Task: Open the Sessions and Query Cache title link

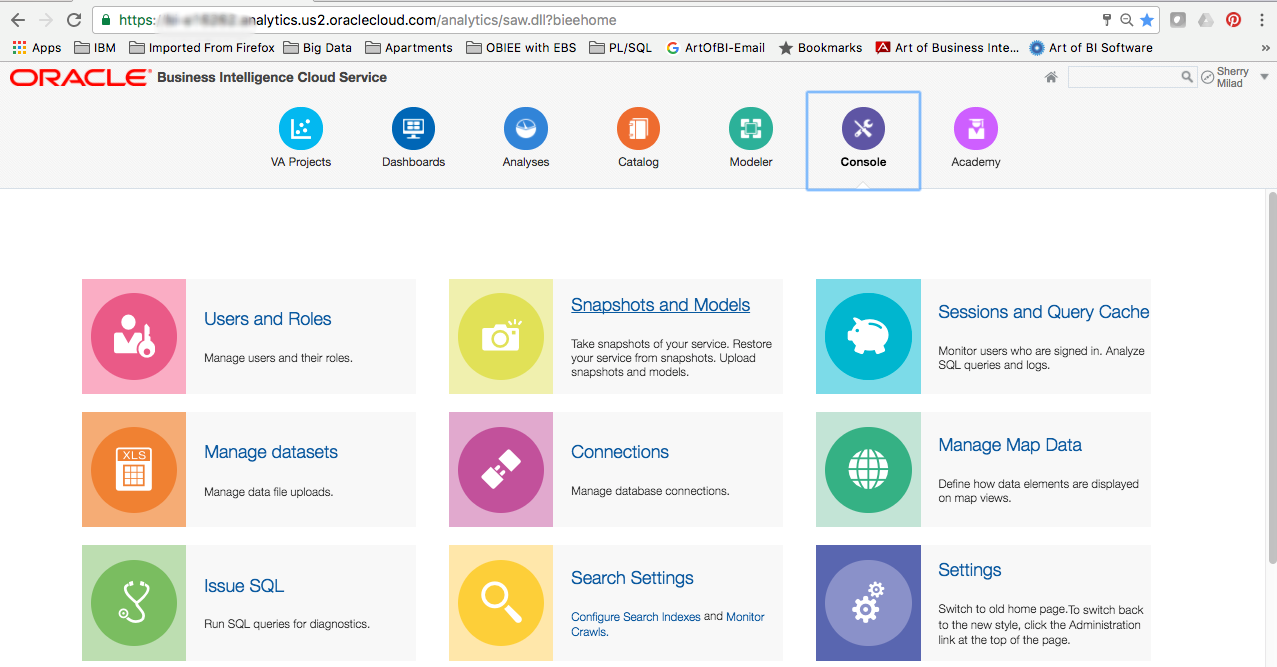Action: click(x=1043, y=312)
